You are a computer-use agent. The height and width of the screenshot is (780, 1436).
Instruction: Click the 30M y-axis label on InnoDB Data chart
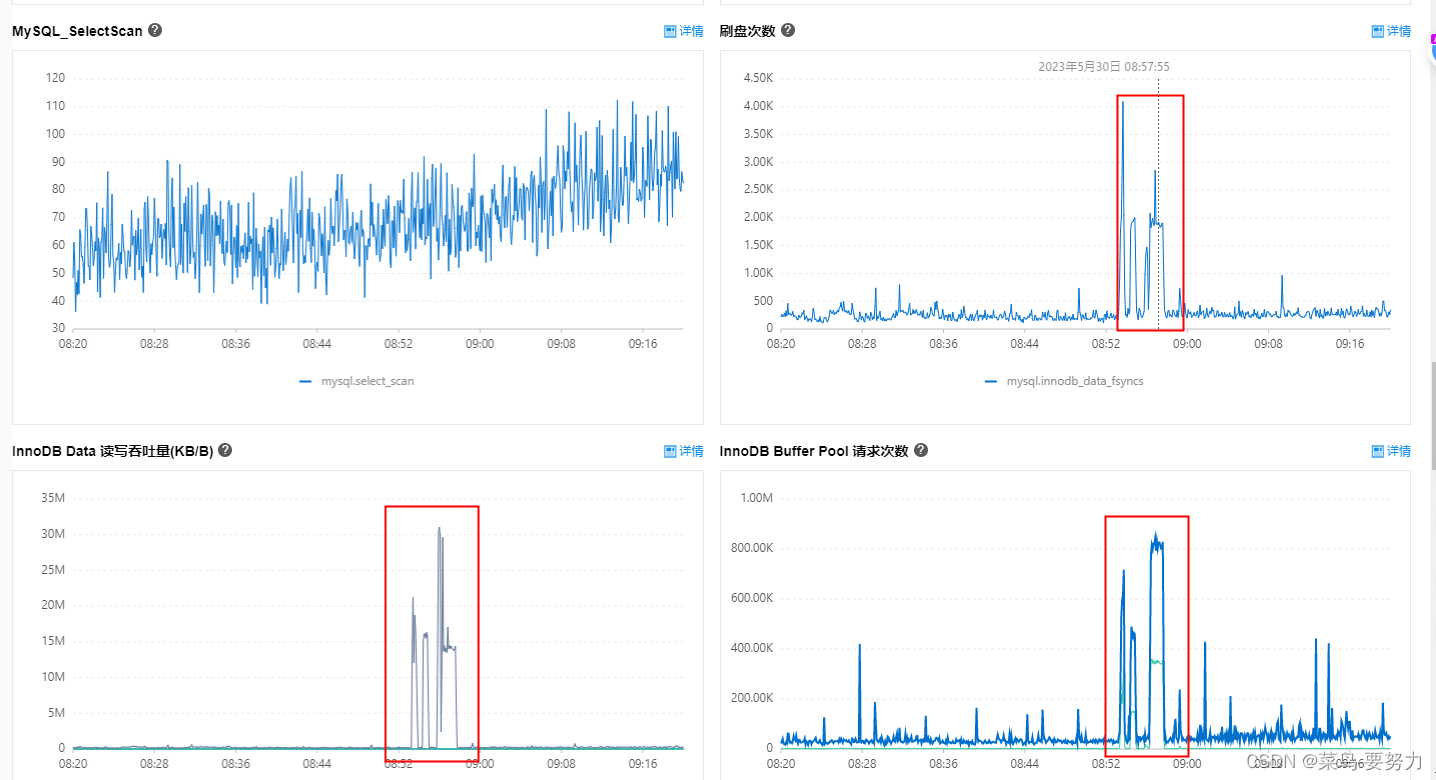(x=54, y=534)
